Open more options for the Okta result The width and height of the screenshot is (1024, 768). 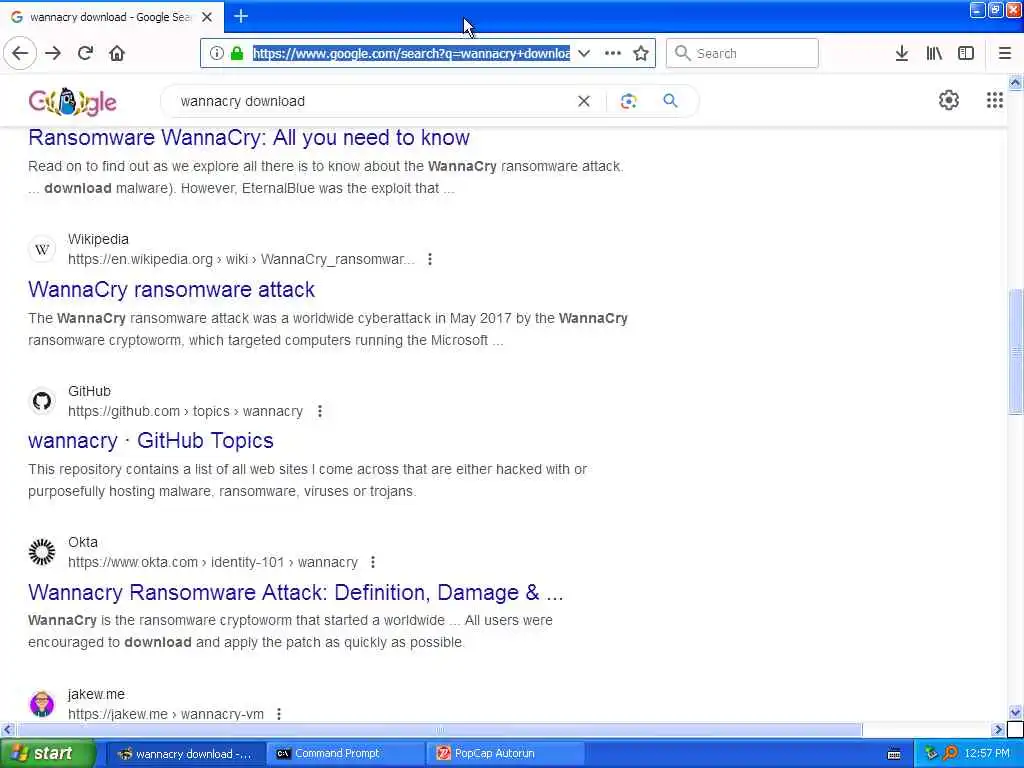tap(373, 562)
